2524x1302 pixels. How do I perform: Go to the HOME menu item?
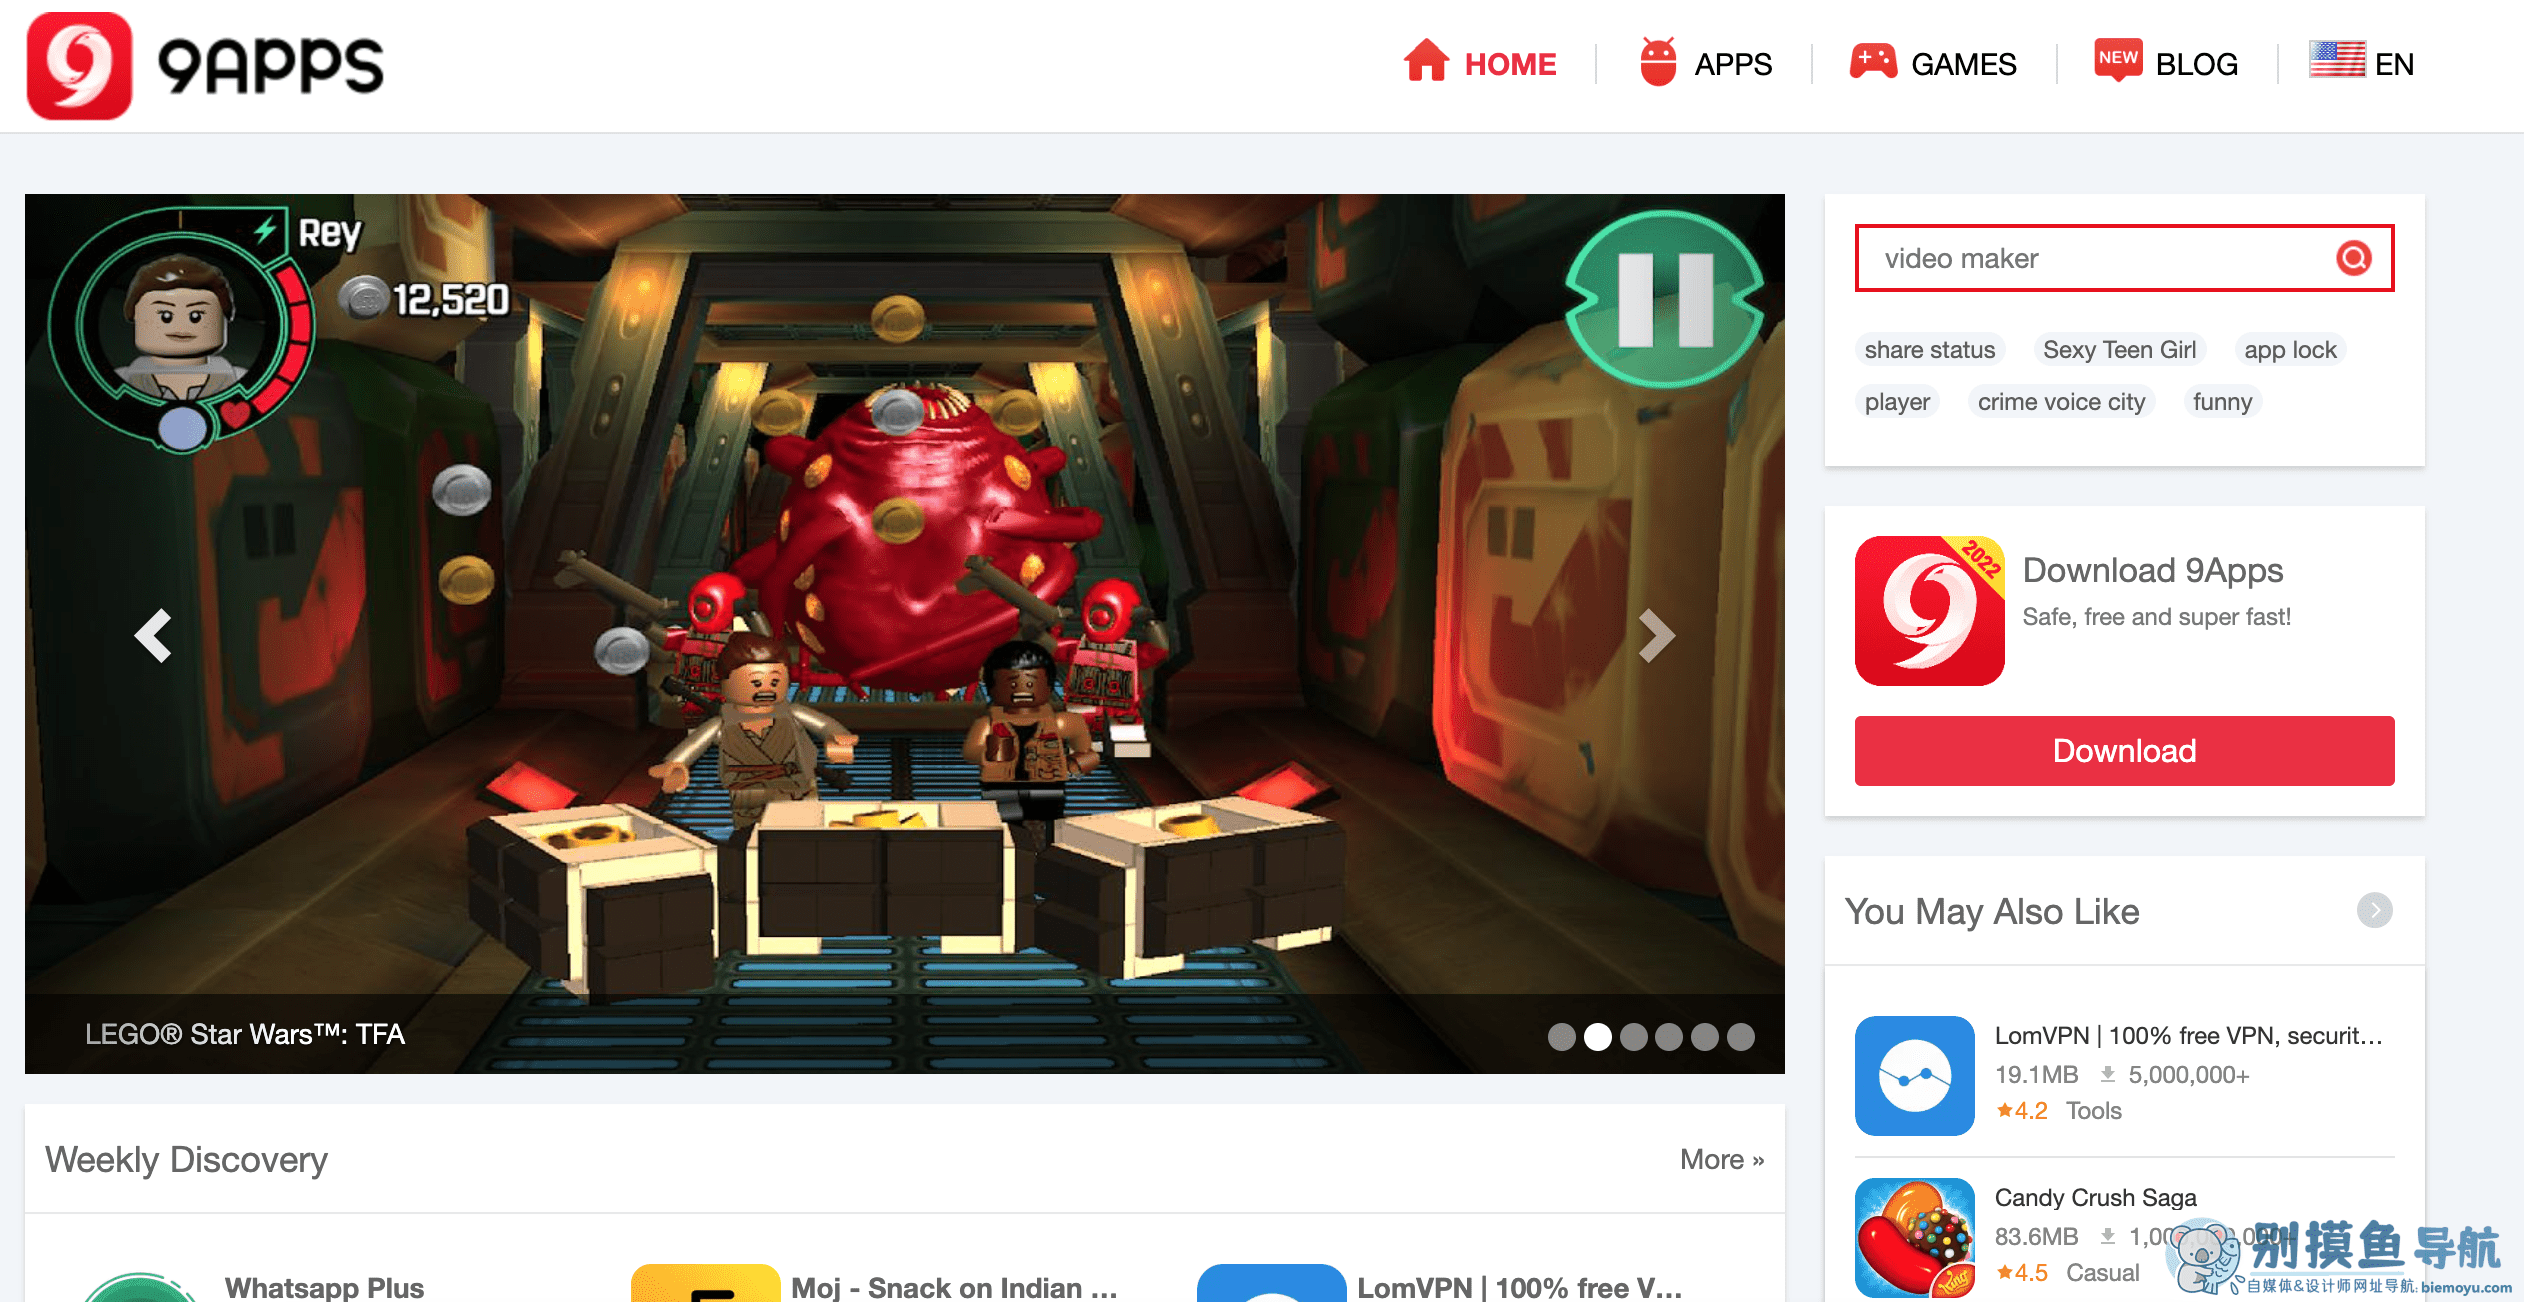(x=1510, y=64)
